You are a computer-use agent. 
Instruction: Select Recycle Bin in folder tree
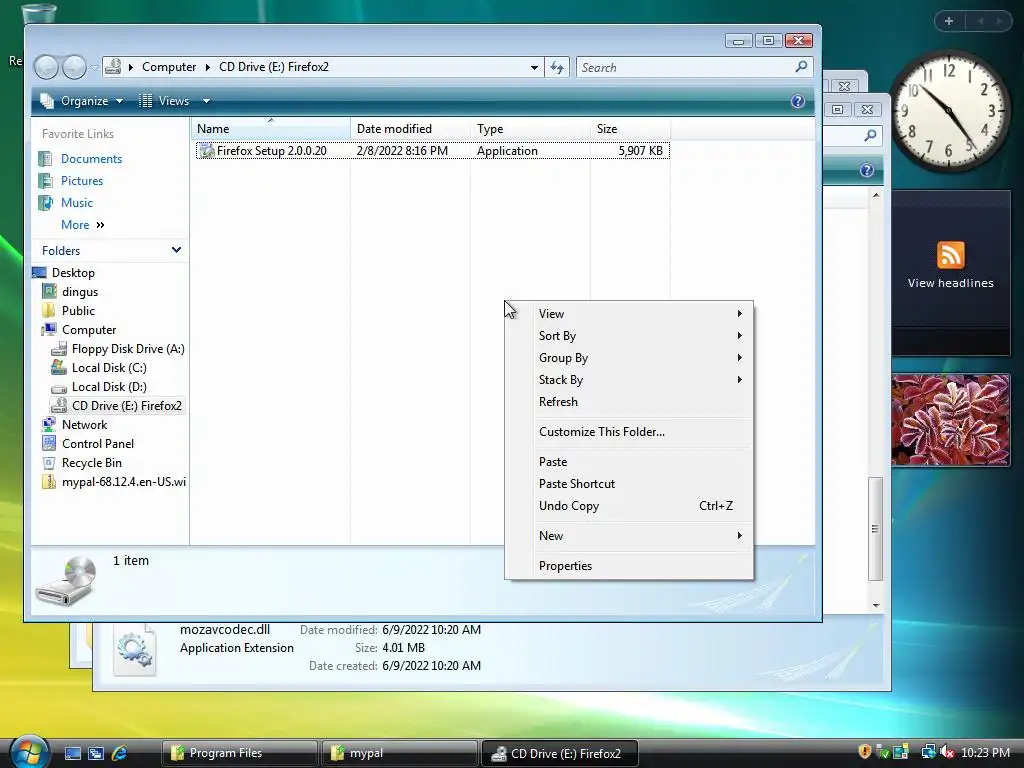(x=91, y=462)
